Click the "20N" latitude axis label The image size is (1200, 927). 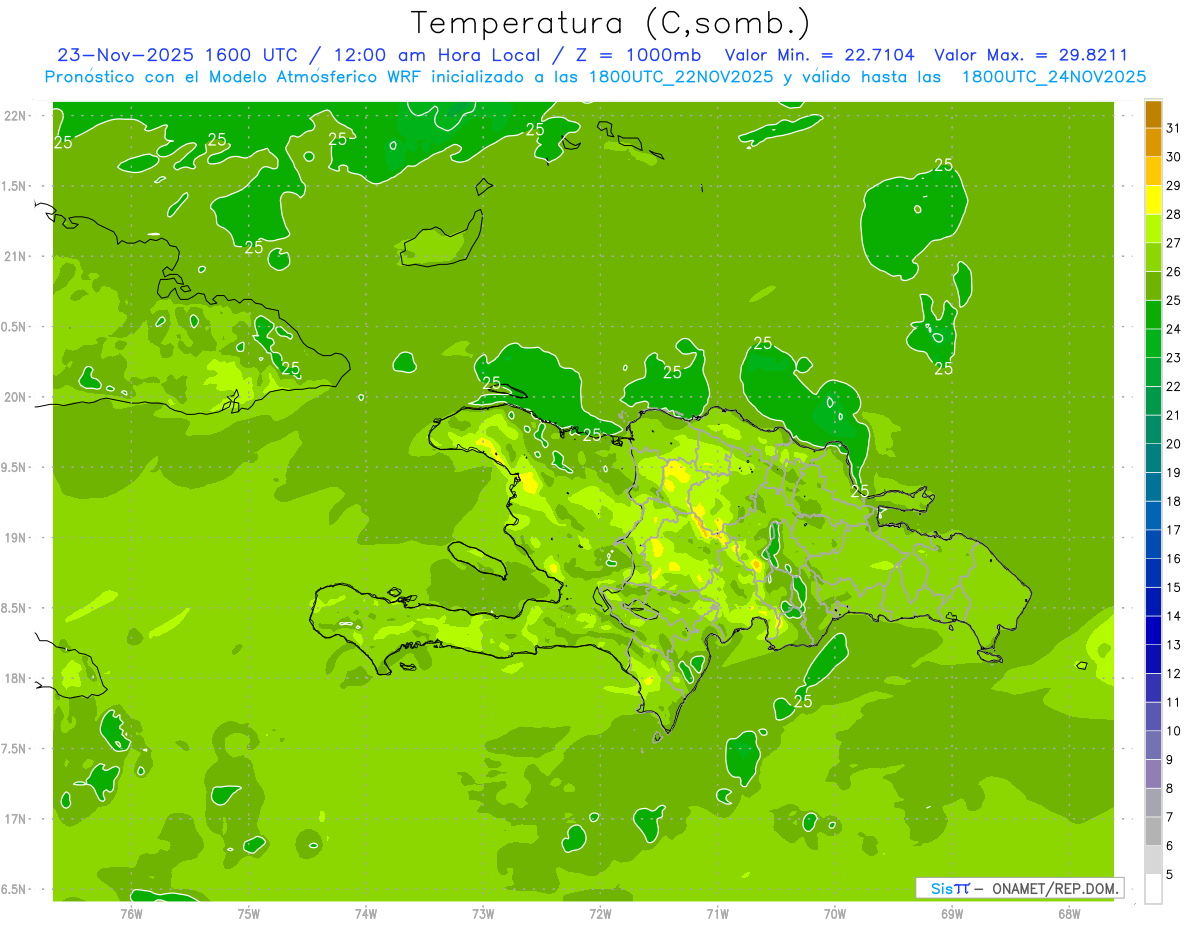click(16, 397)
